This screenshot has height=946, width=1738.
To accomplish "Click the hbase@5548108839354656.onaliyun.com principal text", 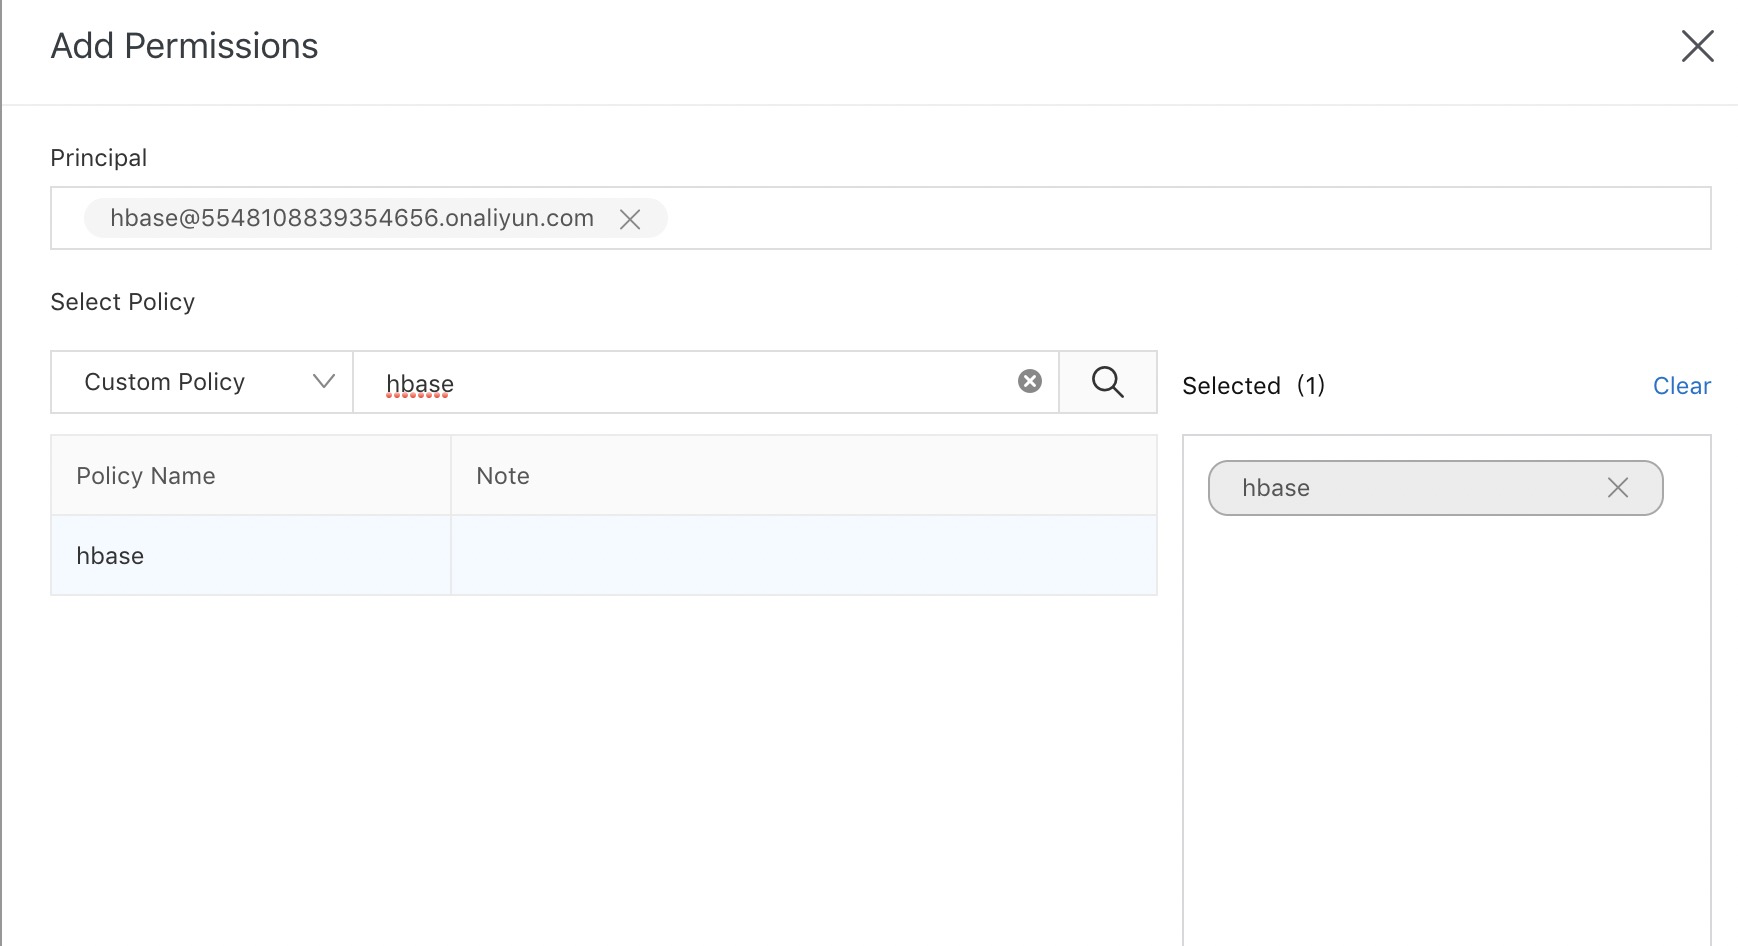I will [x=352, y=218].
